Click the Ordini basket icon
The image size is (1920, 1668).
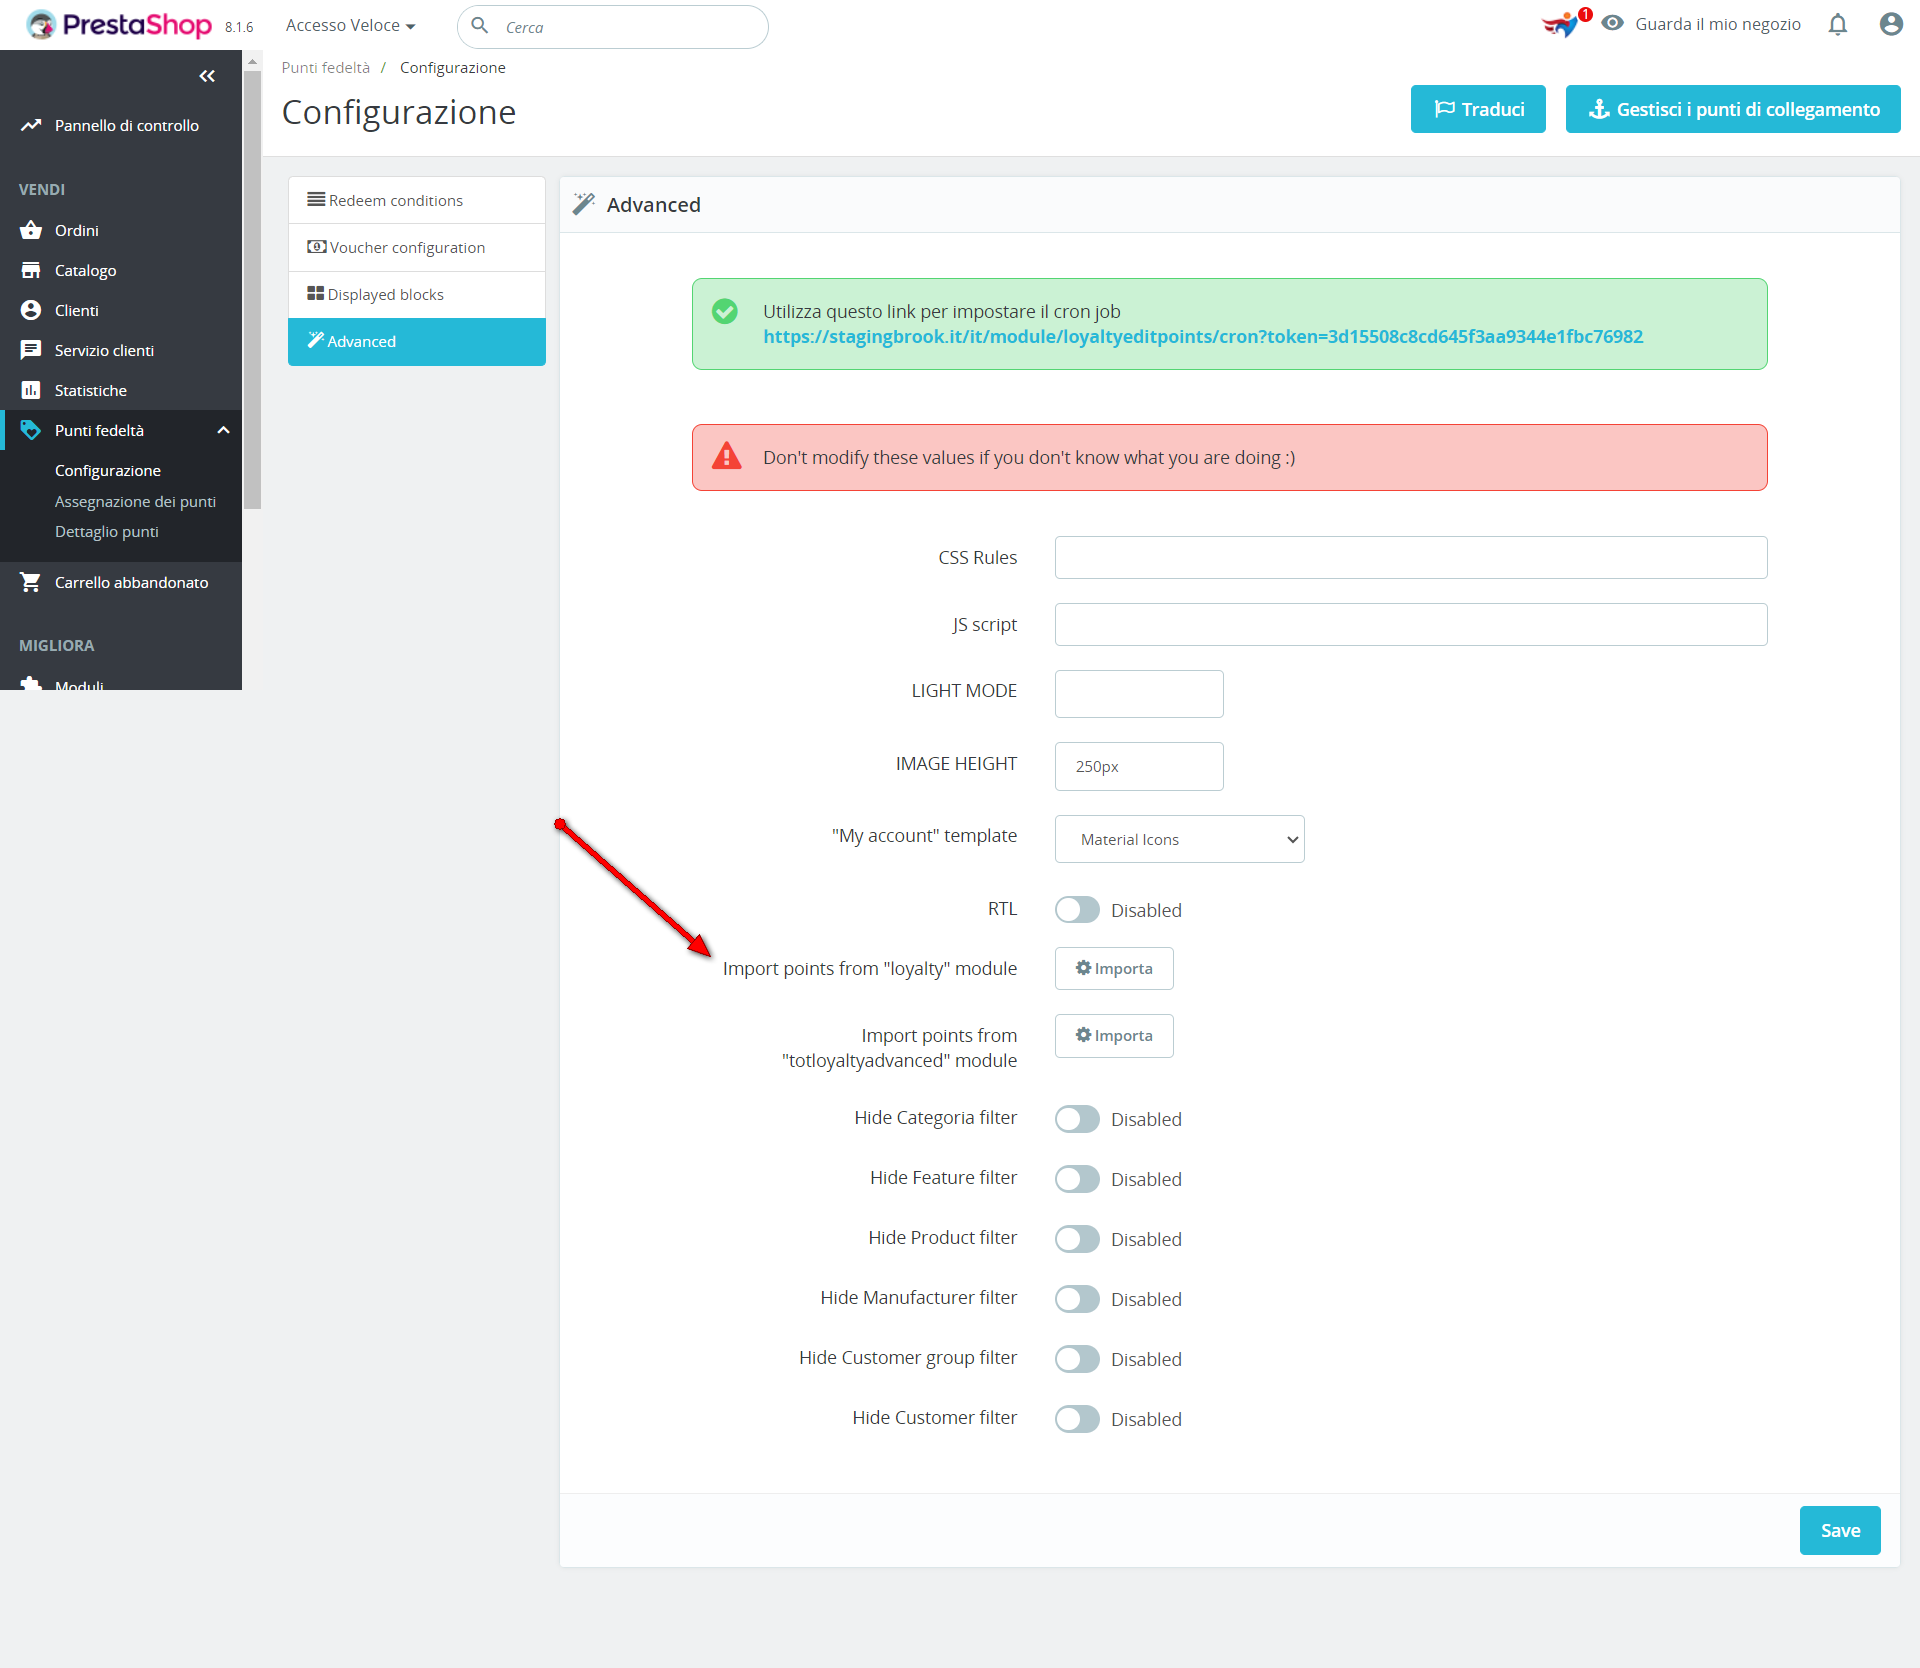coord(31,230)
